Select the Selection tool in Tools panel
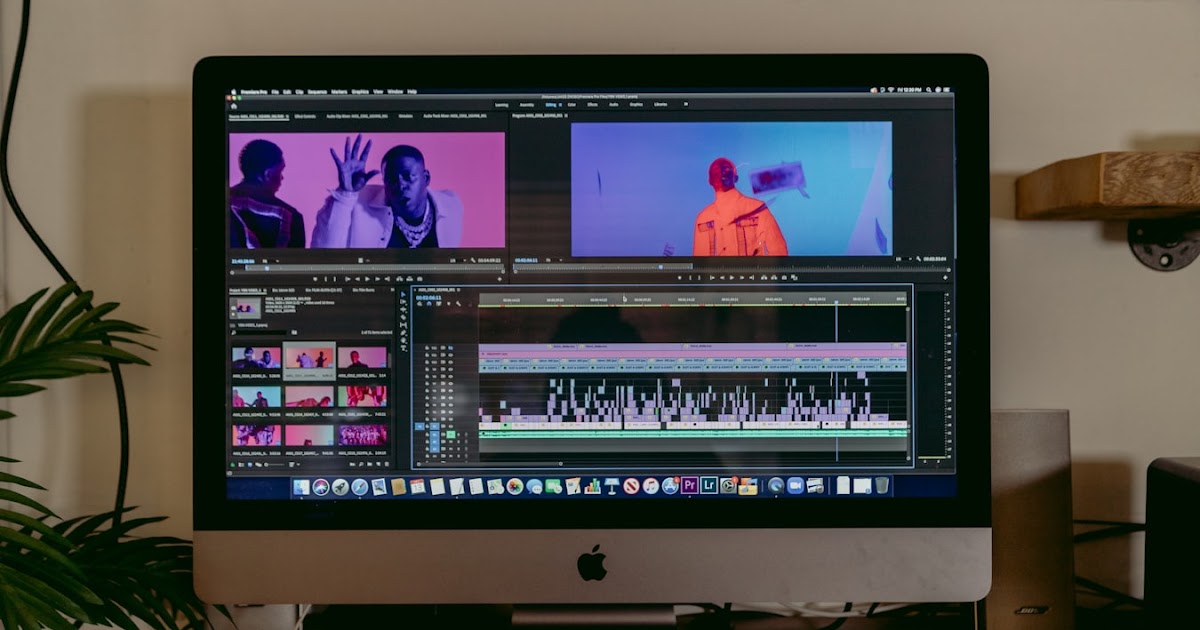 click(403, 294)
